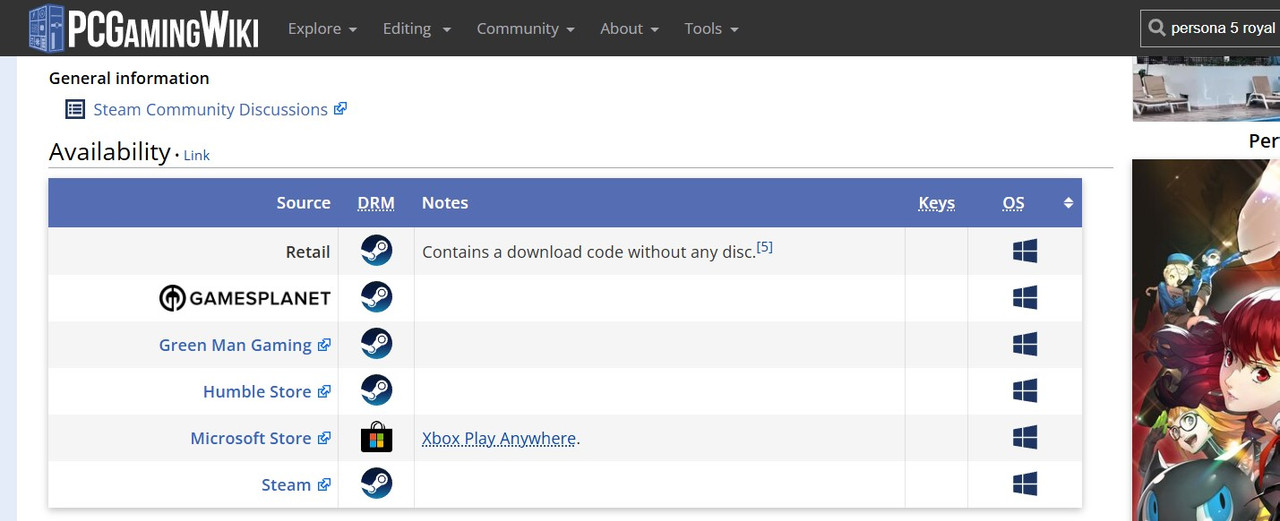The height and width of the screenshot is (521, 1280).
Task: Click the external link icon after Humble Store
Action: click(x=324, y=391)
